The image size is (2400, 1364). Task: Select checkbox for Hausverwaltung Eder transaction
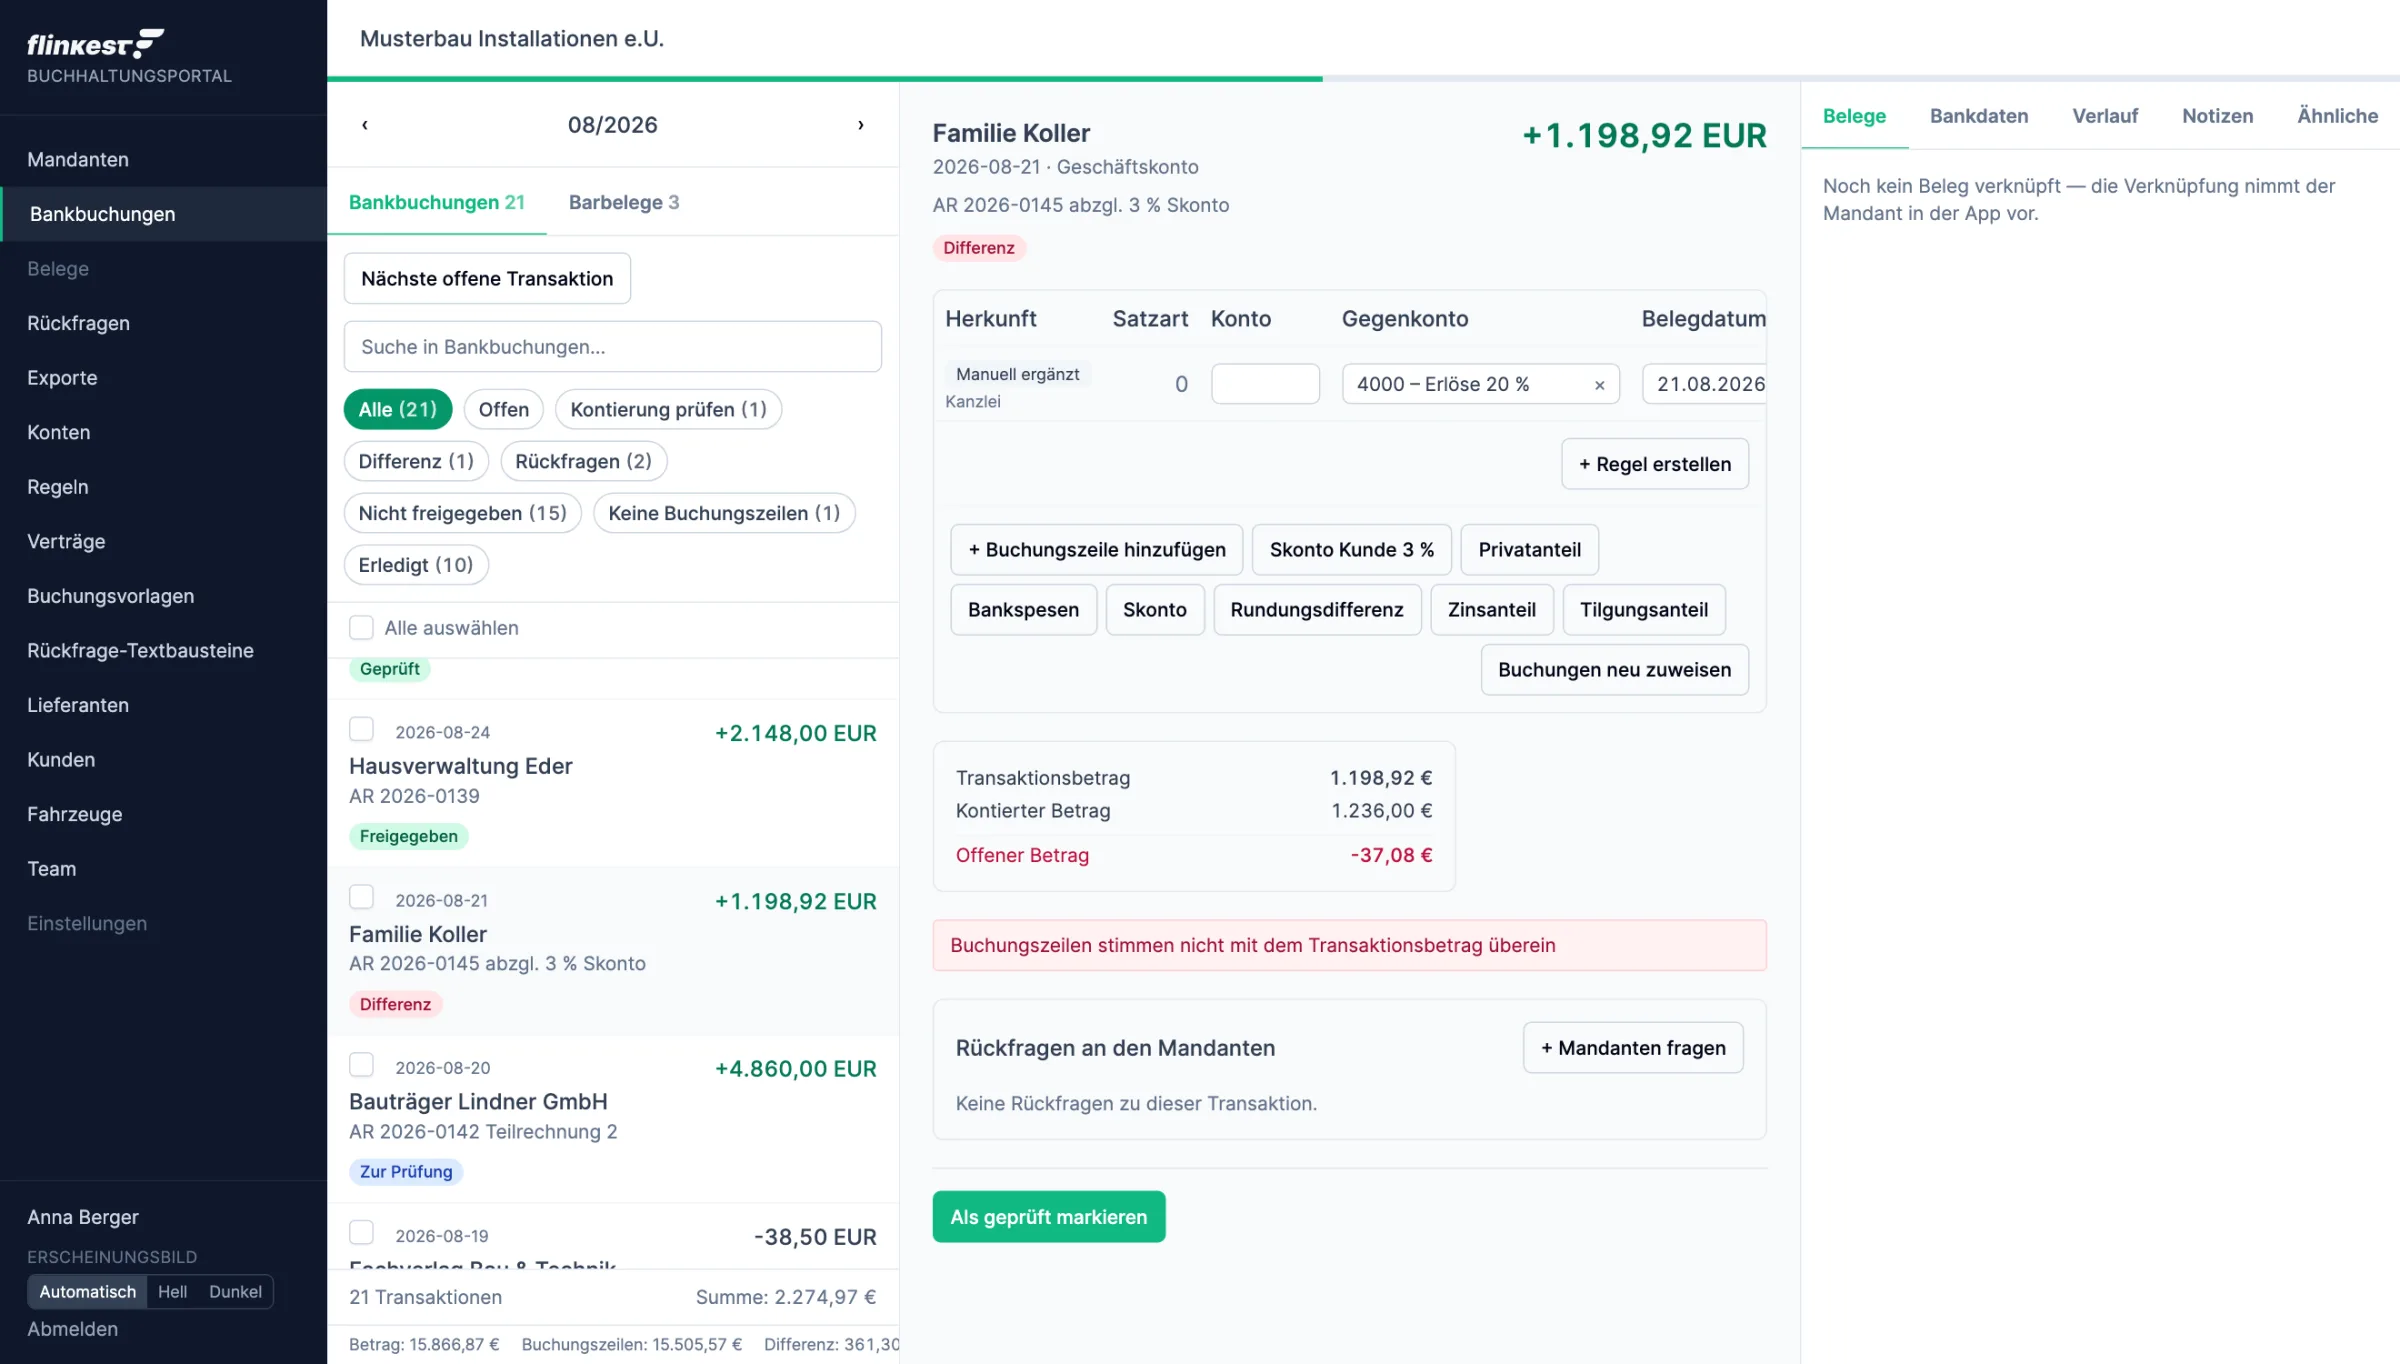[361, 729]
